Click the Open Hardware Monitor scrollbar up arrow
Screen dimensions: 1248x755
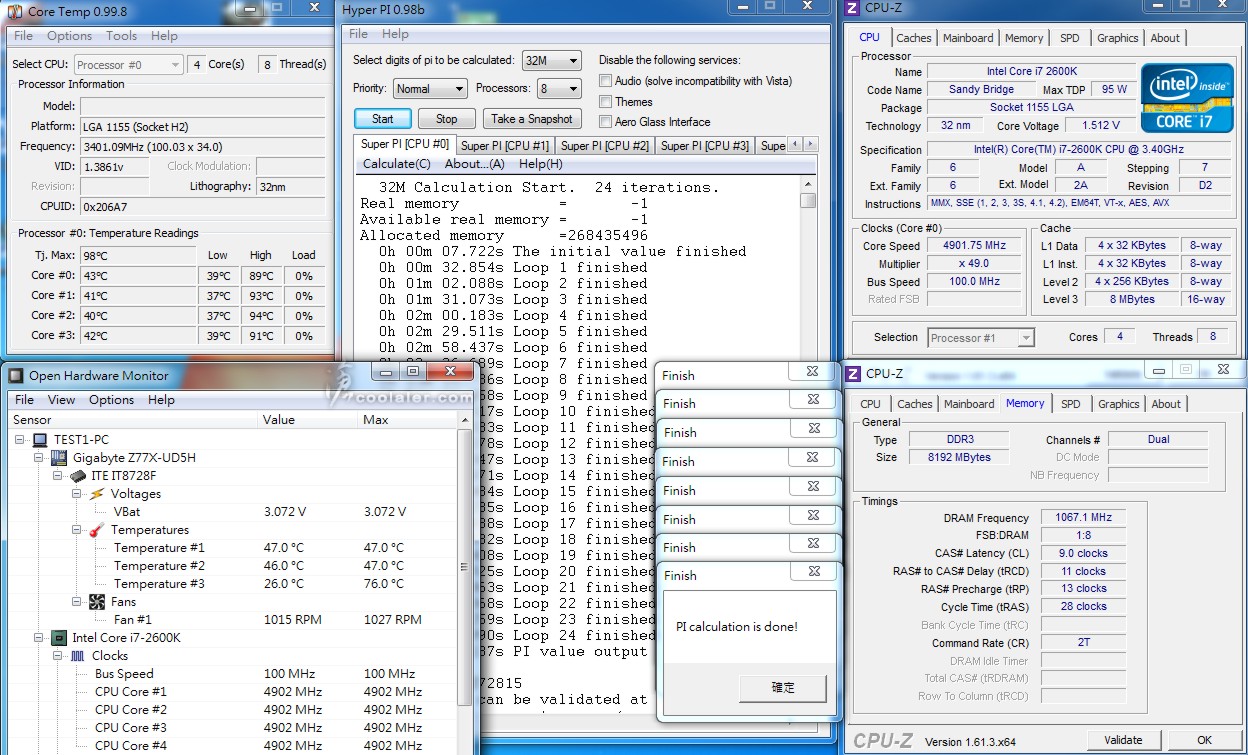tap(465, 420)
